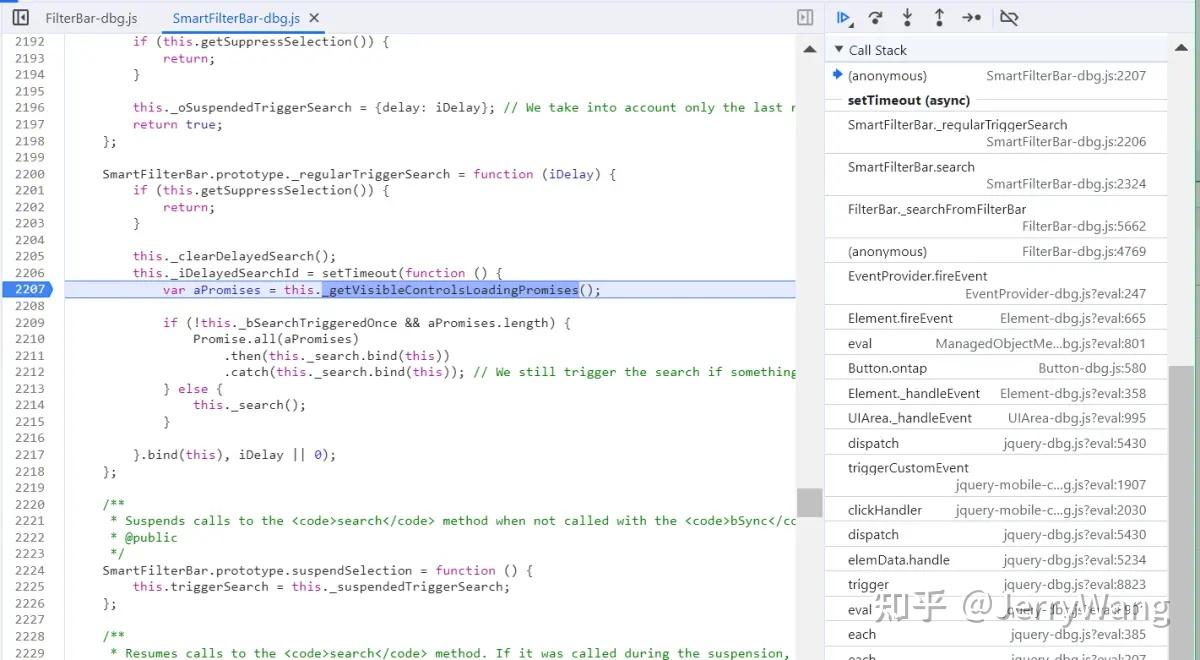The width and height of the screenshot is (1200, 660).
Task: Collapse the Call Stack section
Action: click(839, 49)
